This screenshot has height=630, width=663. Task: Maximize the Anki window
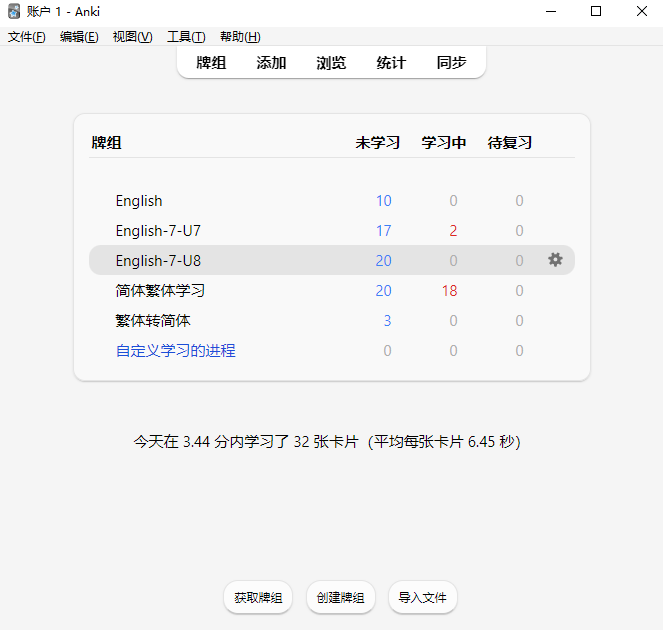coord(596,11)
